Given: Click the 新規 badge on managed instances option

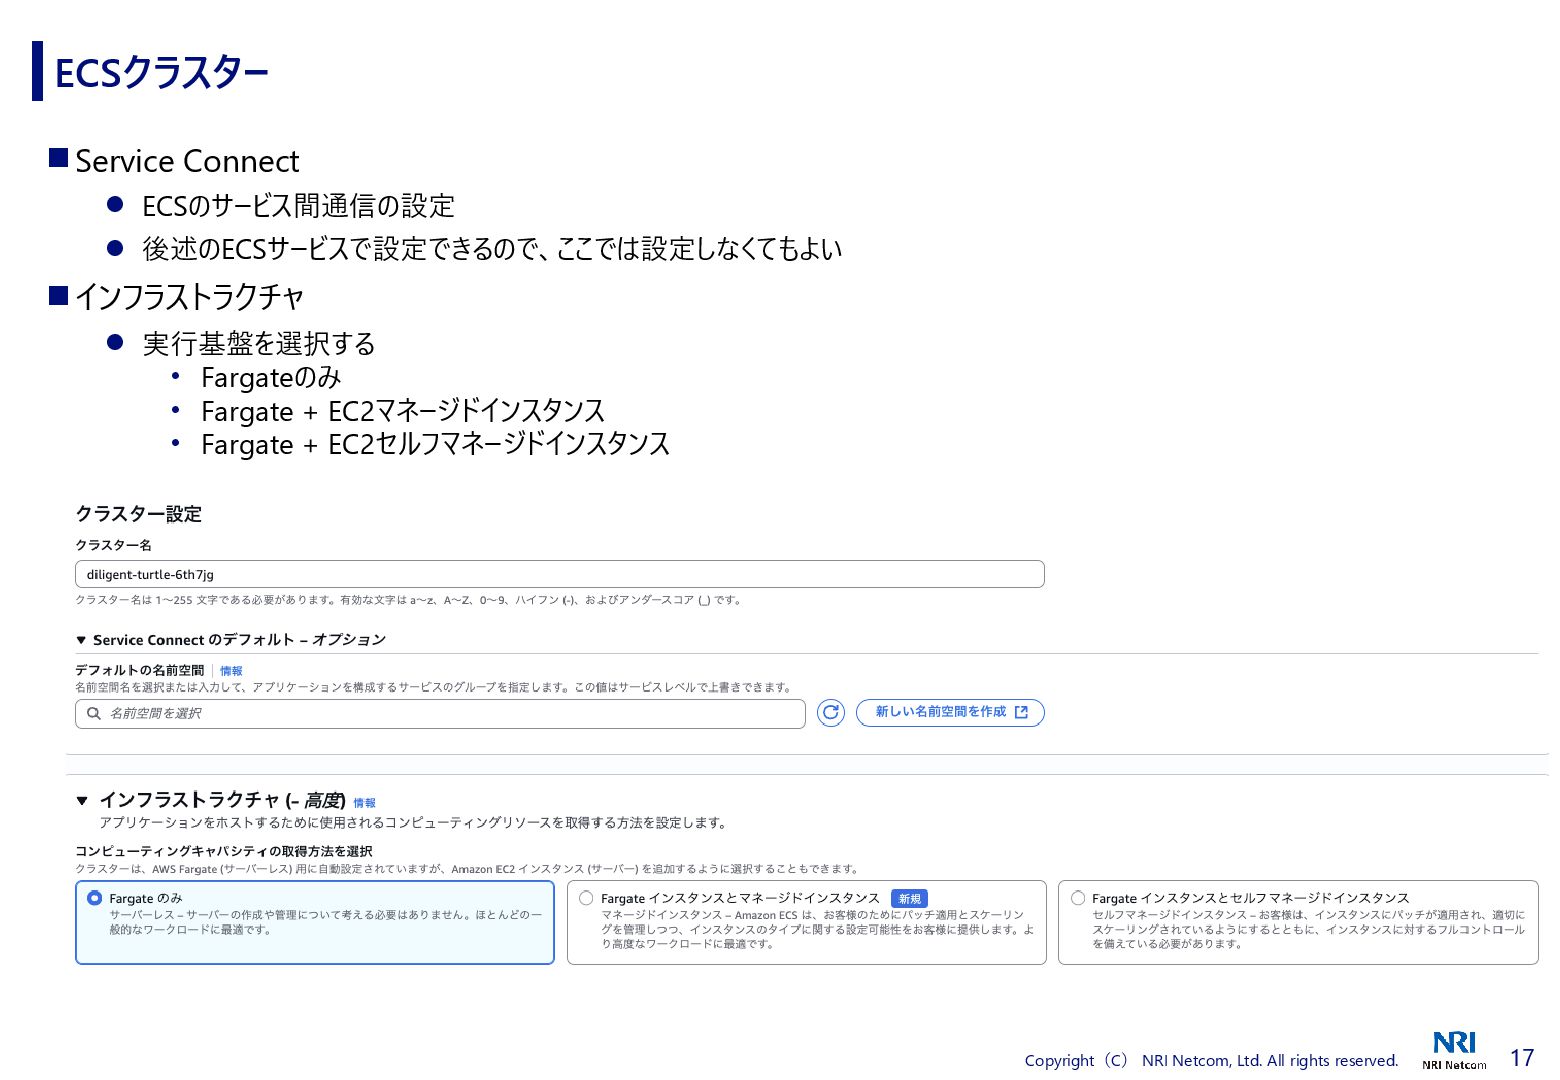Looking at the screenshot, I should 909,899.
